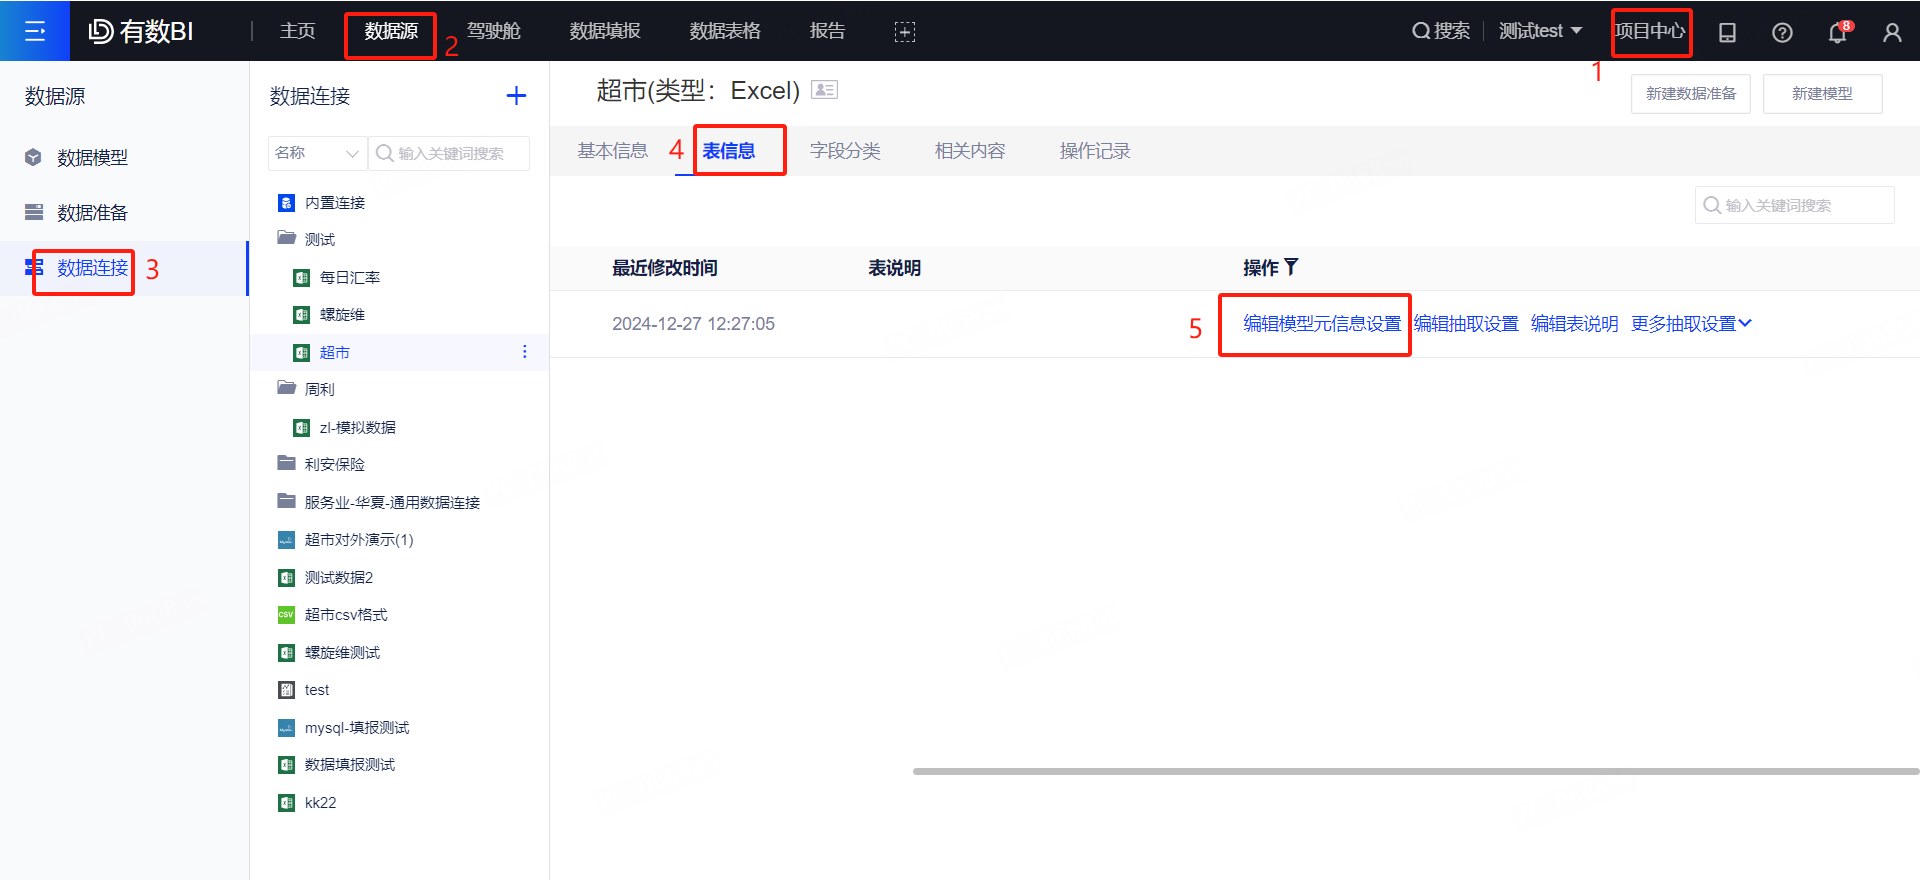This screenshot has width=1920, height=880.
Task: Click the filter icon beside 操作 column
Action: pyautogui.click(x=1291, y=267)
